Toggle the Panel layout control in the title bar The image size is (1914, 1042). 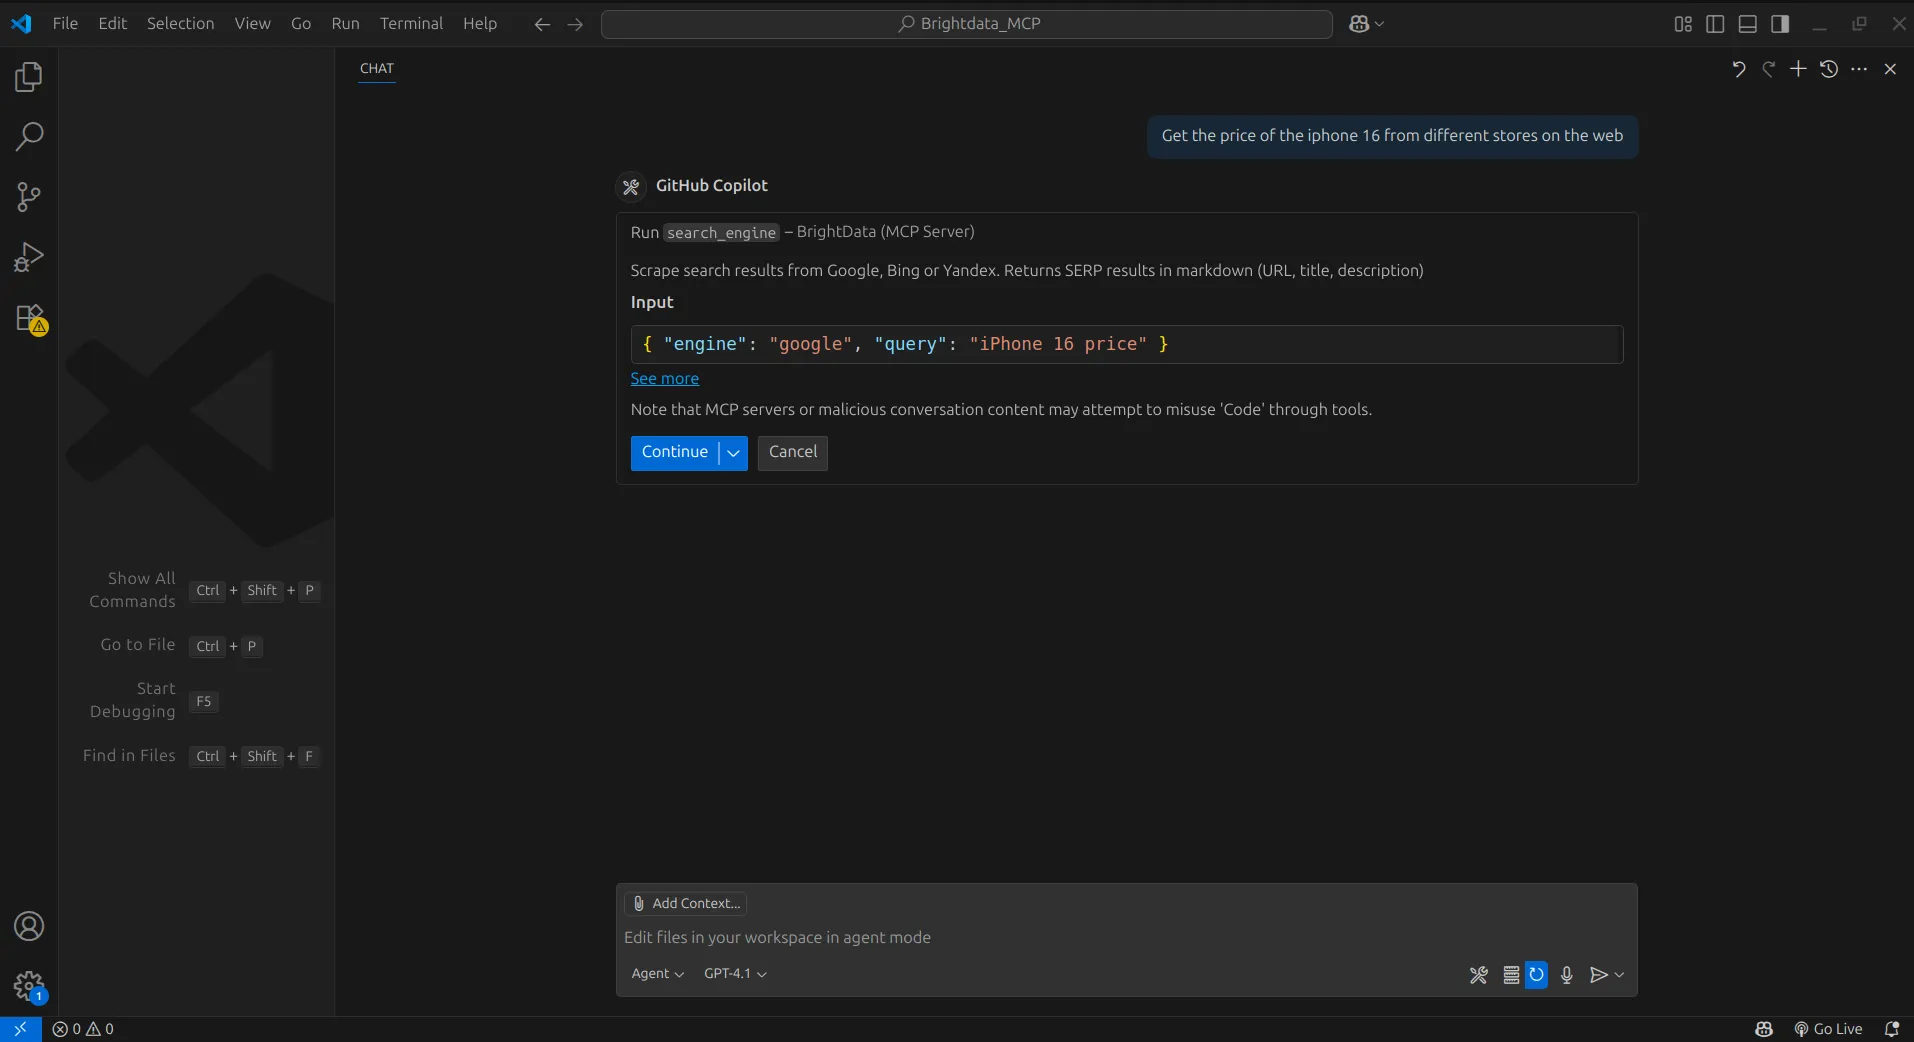(x=1748, y=23)
